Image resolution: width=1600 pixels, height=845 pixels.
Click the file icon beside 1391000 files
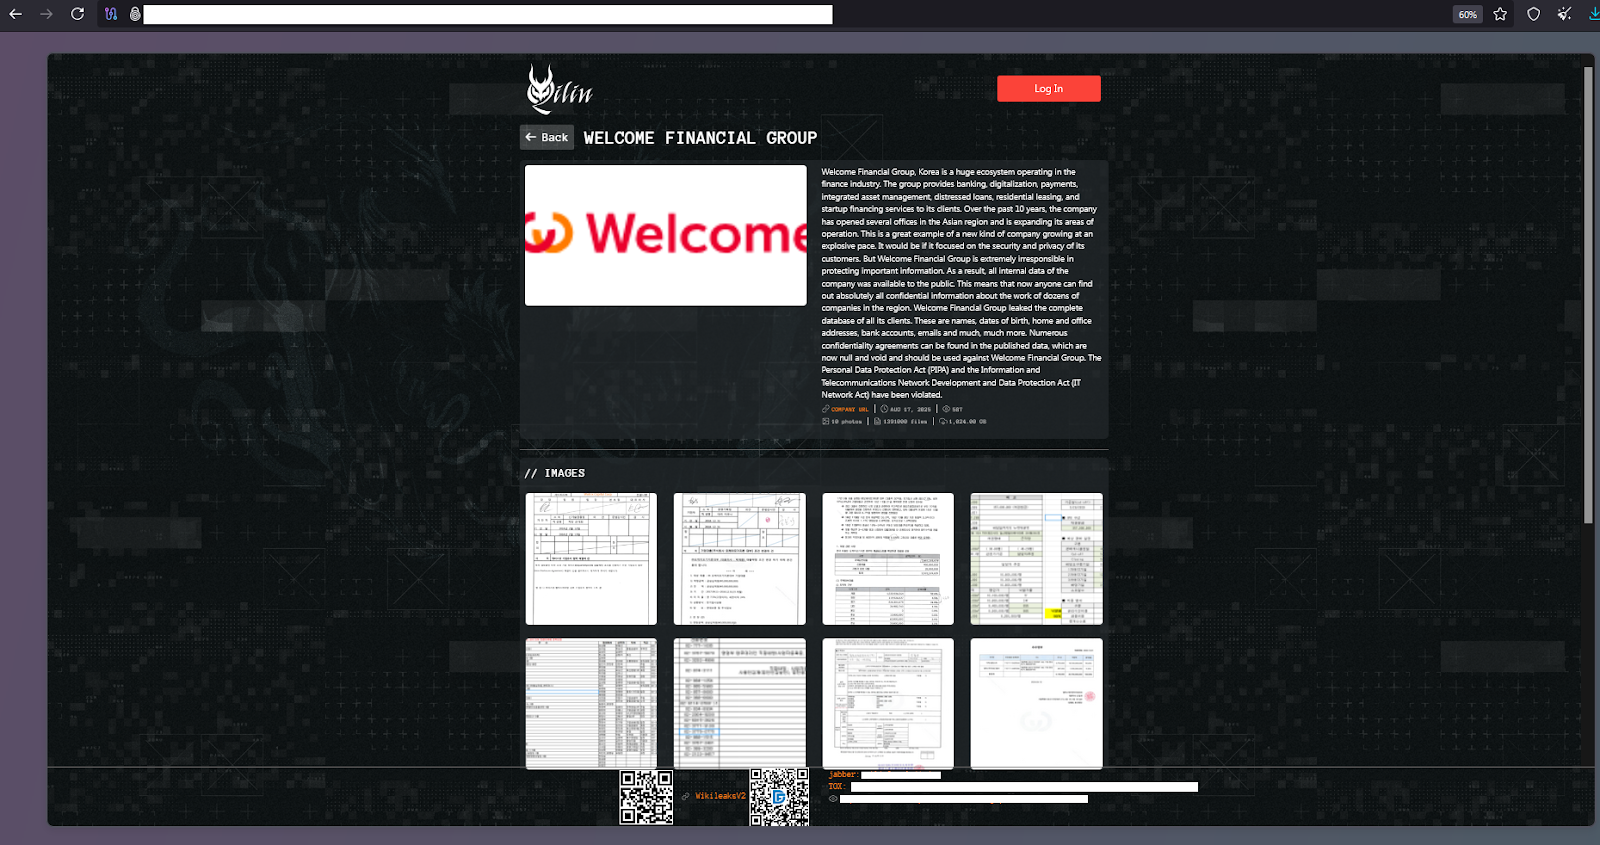(x=878, y=421)
